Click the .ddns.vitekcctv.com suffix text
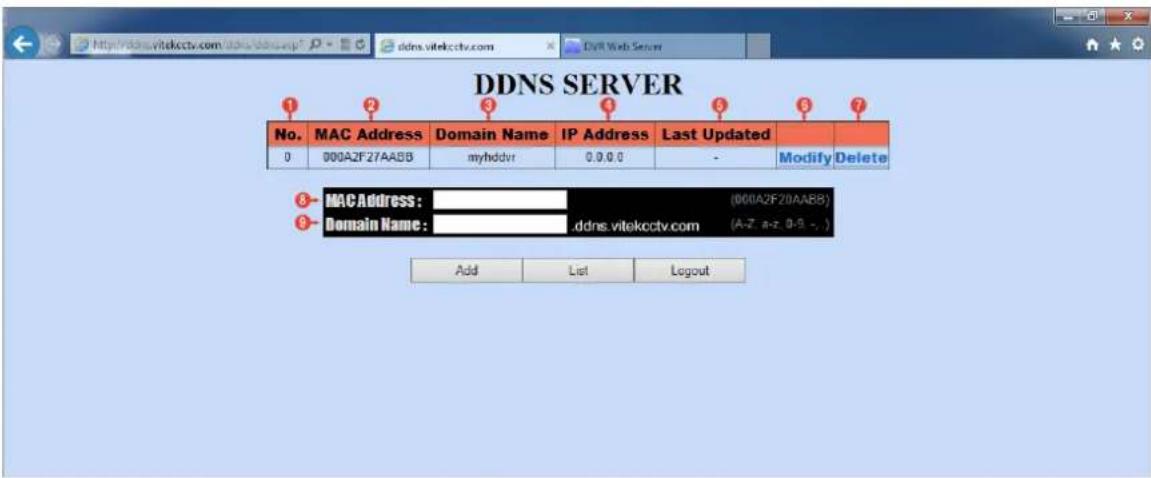 click(636, 225)
